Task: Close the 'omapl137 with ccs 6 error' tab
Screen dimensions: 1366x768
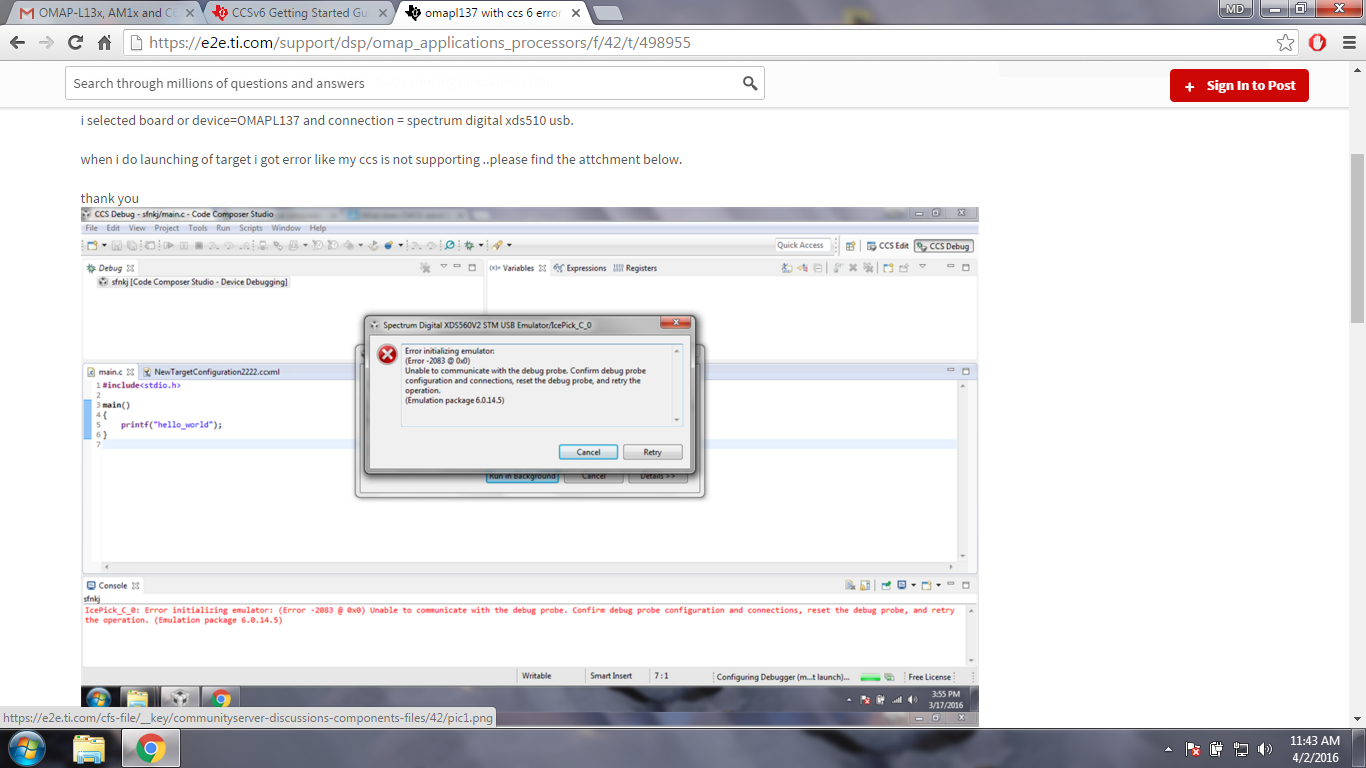Action: tap(576, 13)
